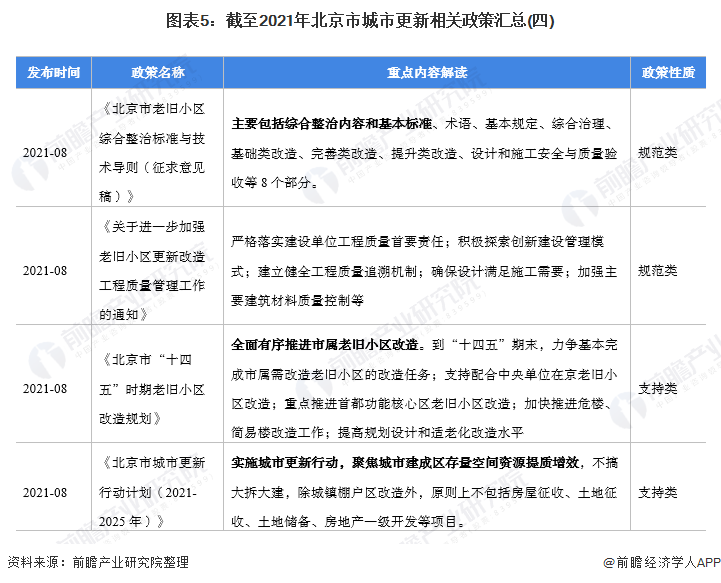Click the 资料来源 前瞻产业研究院整理 source note
Screen dimensions: 721x583
(x=98, y=562)
